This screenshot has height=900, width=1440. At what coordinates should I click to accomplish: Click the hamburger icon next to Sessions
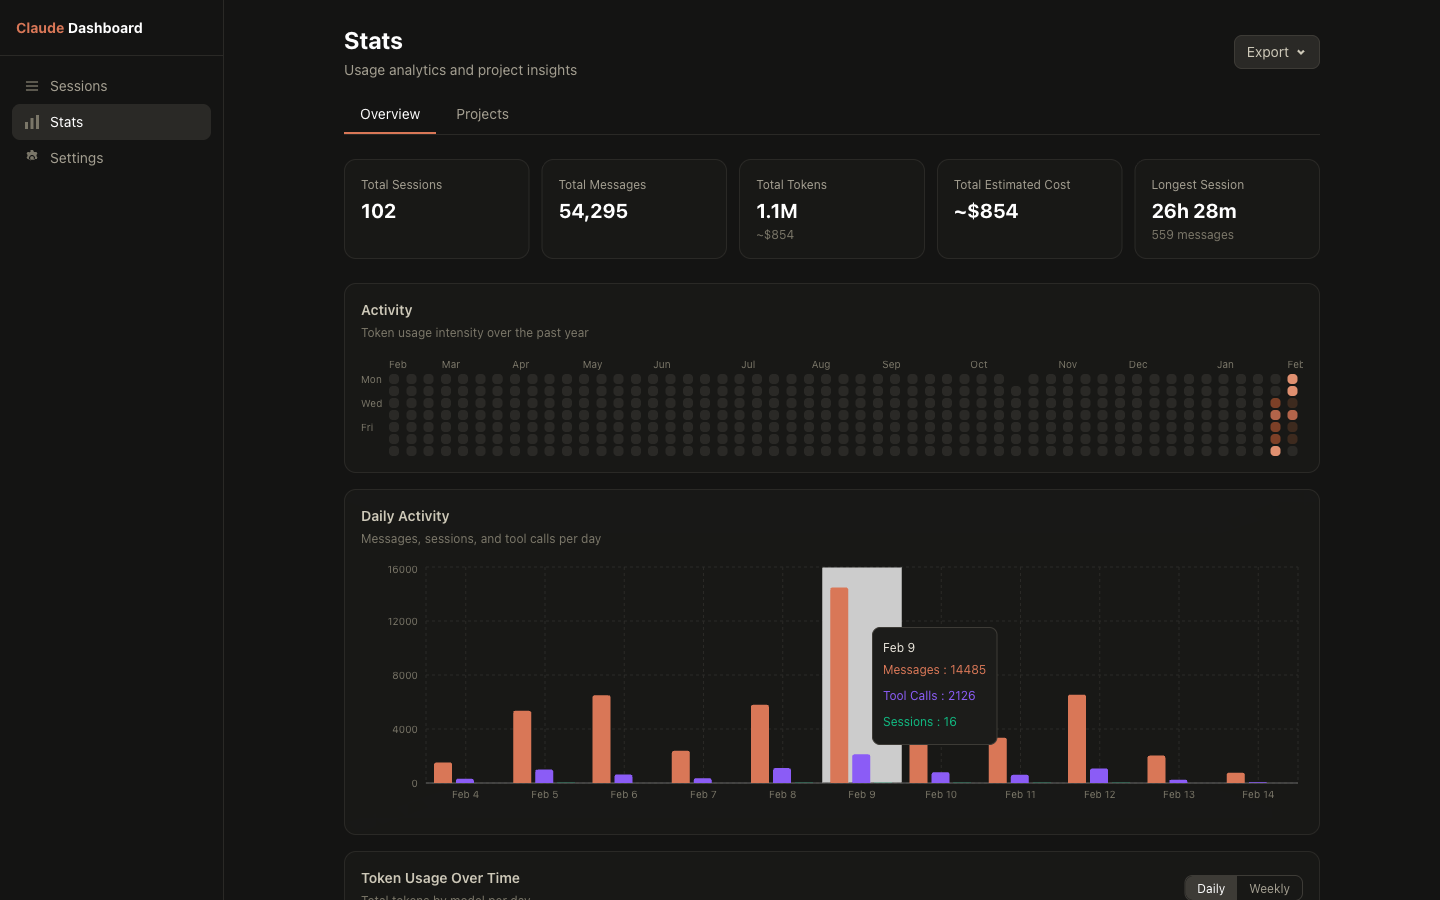(33, 86)
